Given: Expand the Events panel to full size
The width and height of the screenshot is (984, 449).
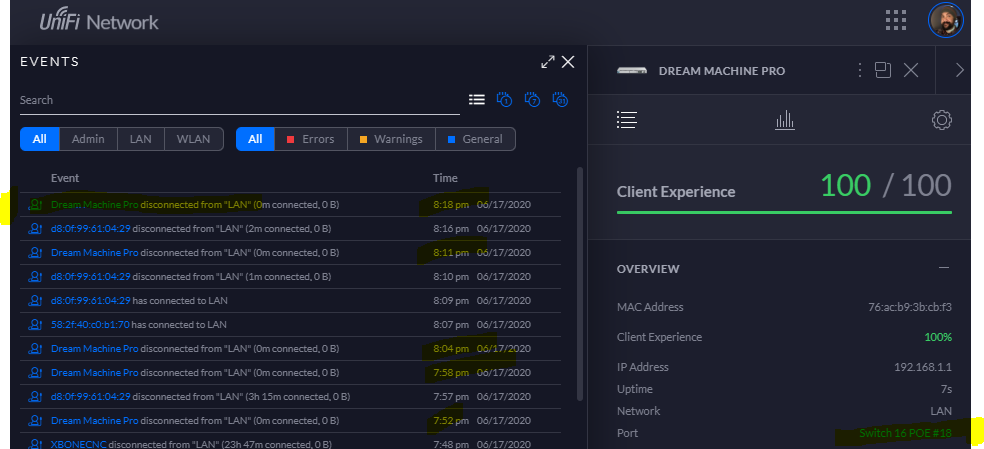Looking at the screenshot, I should pyautogui.click(x=548, y=62).
